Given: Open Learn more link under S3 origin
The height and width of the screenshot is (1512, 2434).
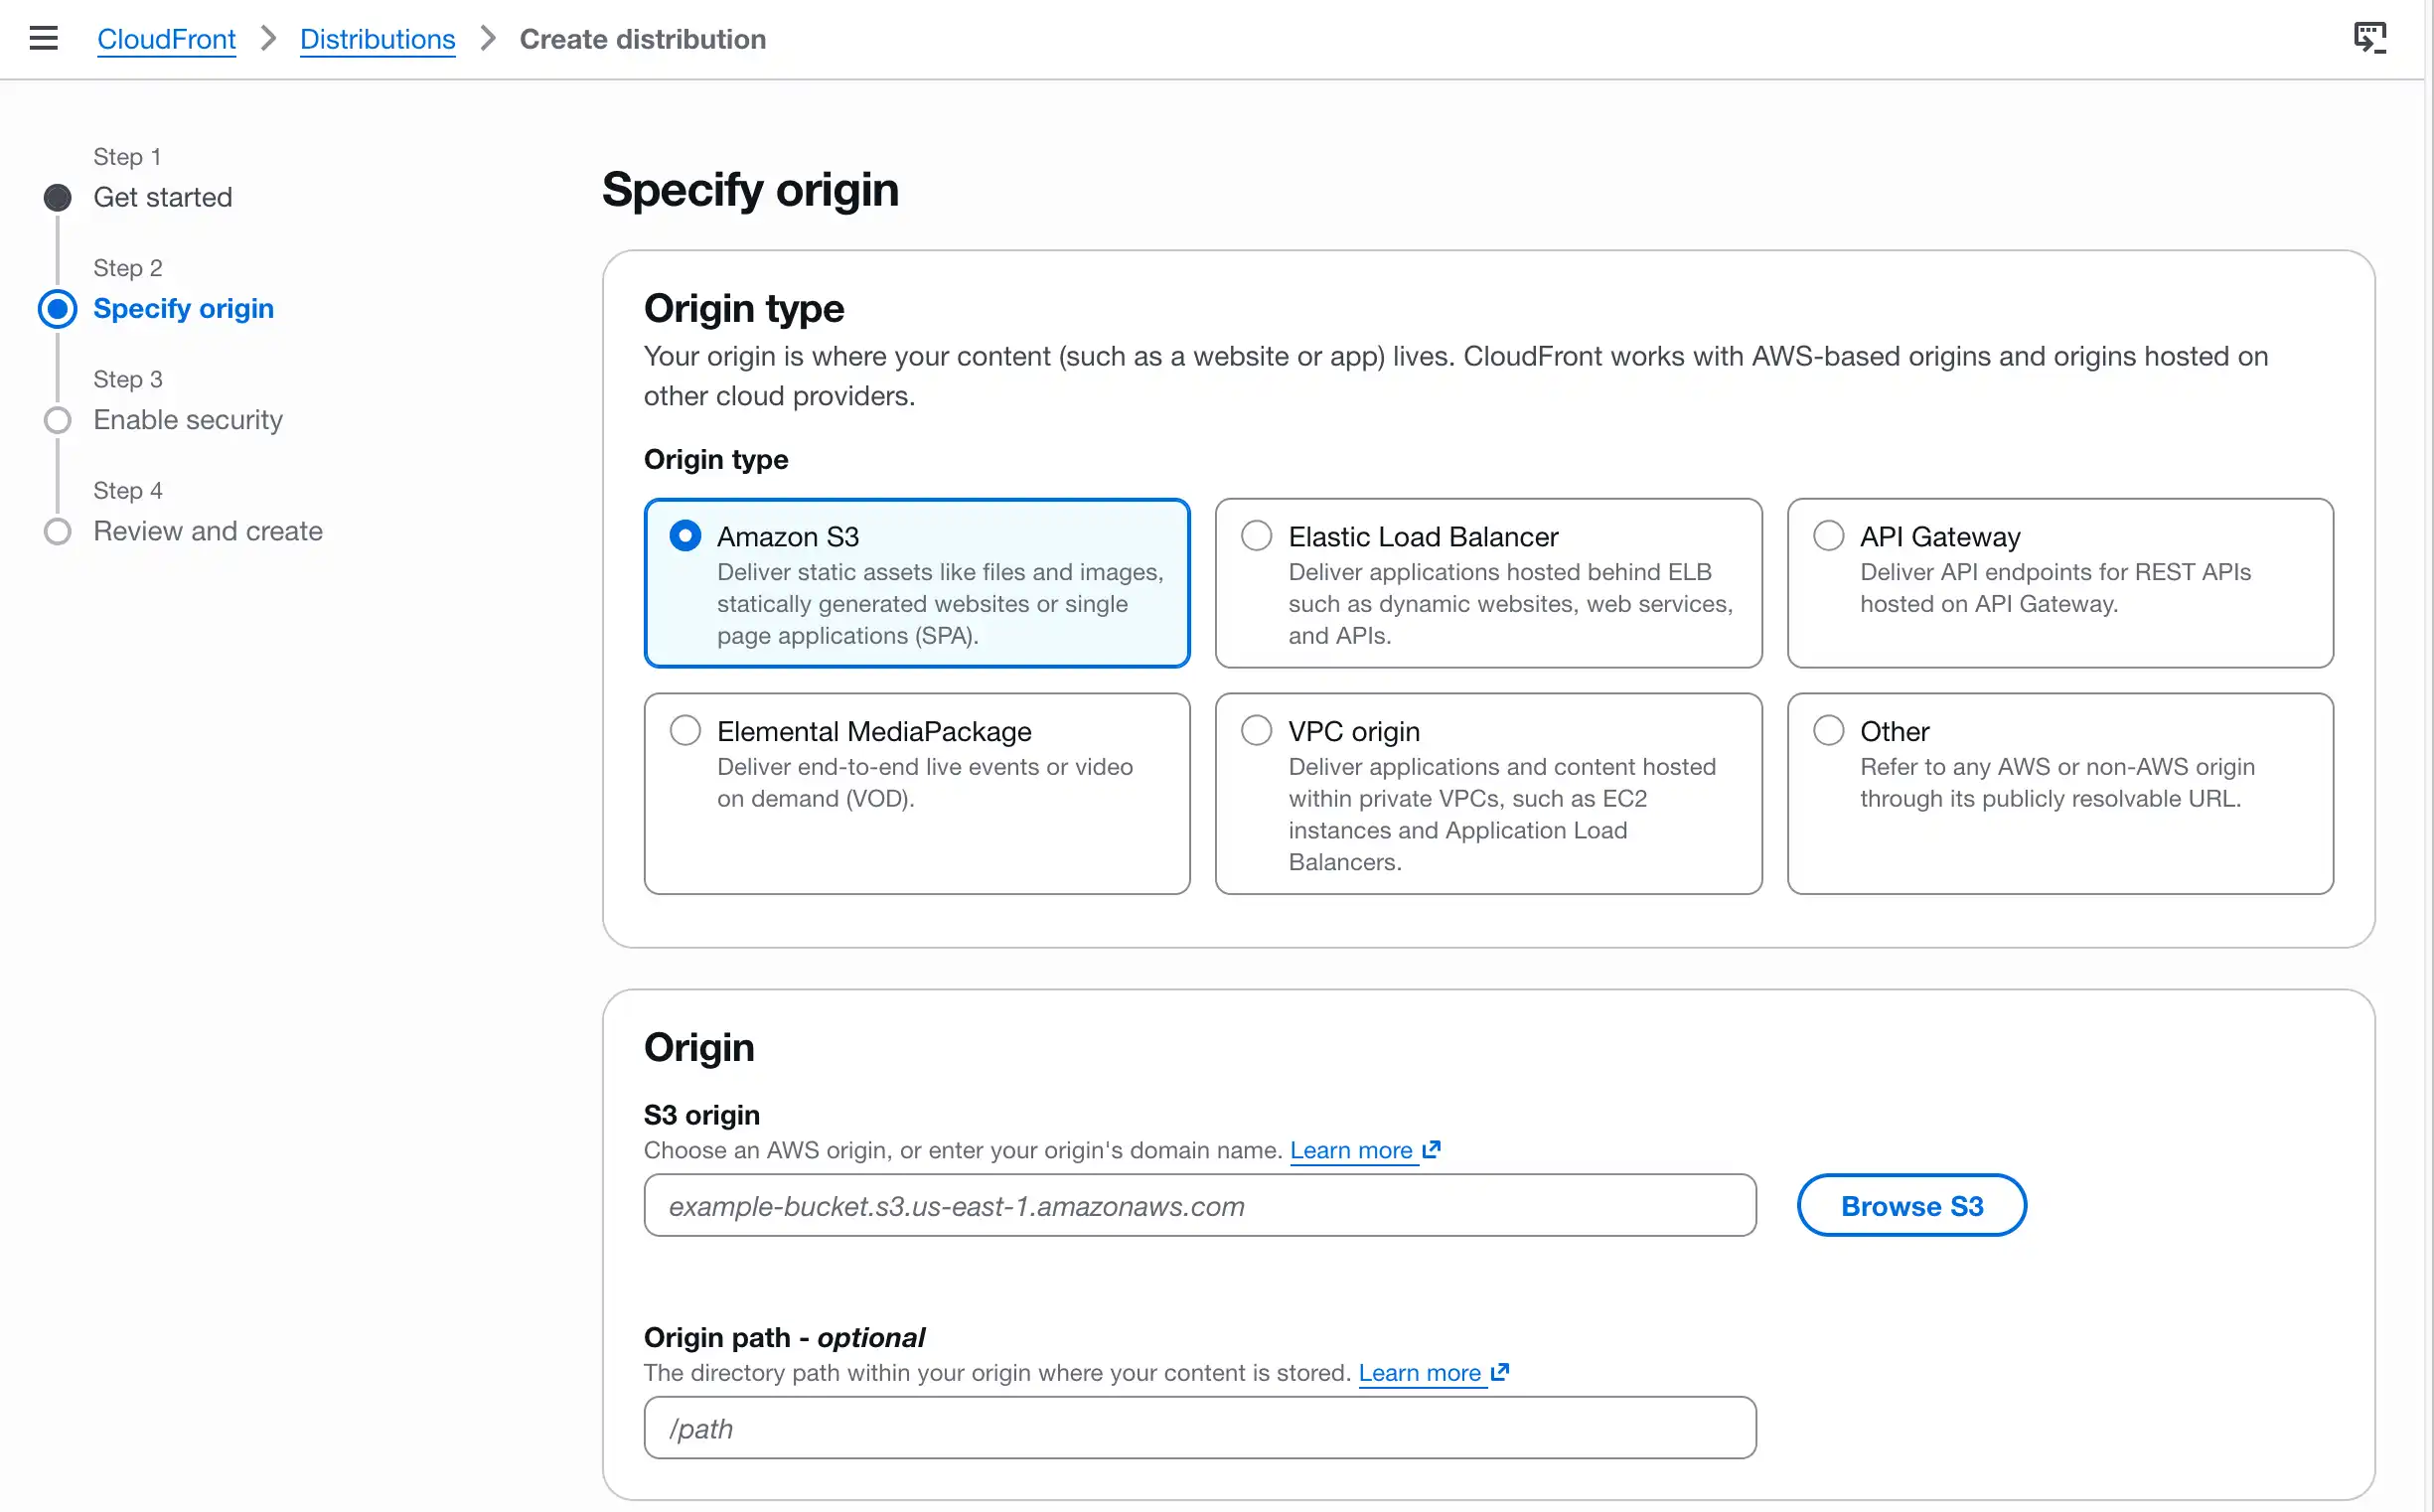Looking at the screenshot, I should pyautogui.click(x=1351, y=1151).
